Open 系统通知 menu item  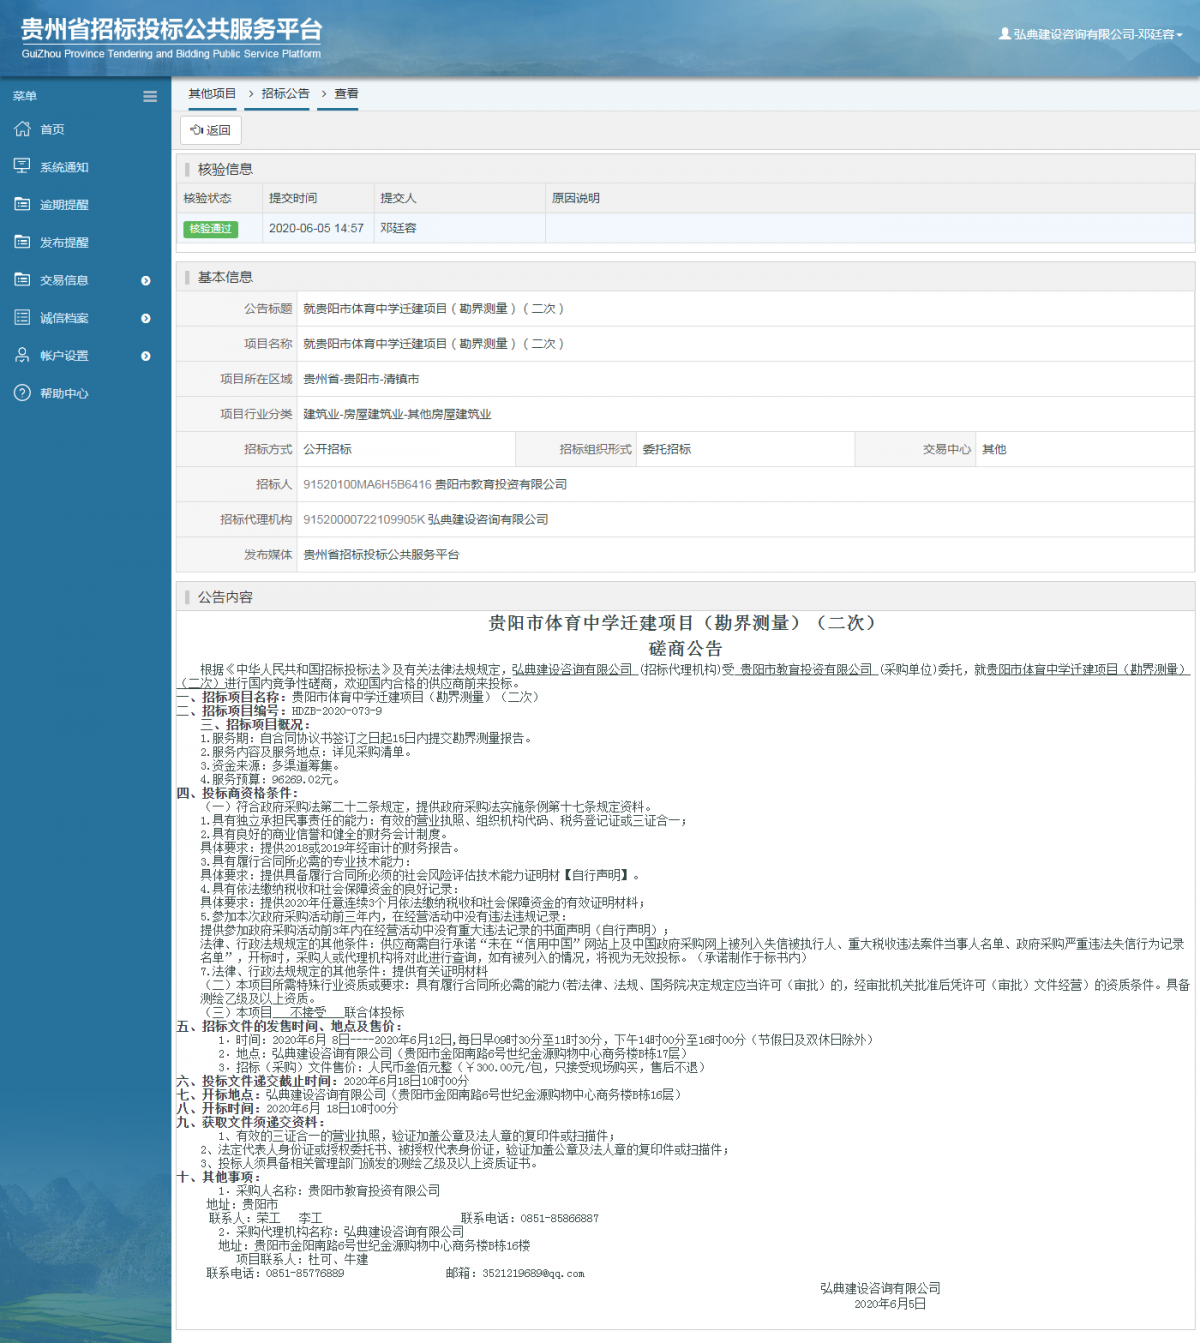[64, 167]
